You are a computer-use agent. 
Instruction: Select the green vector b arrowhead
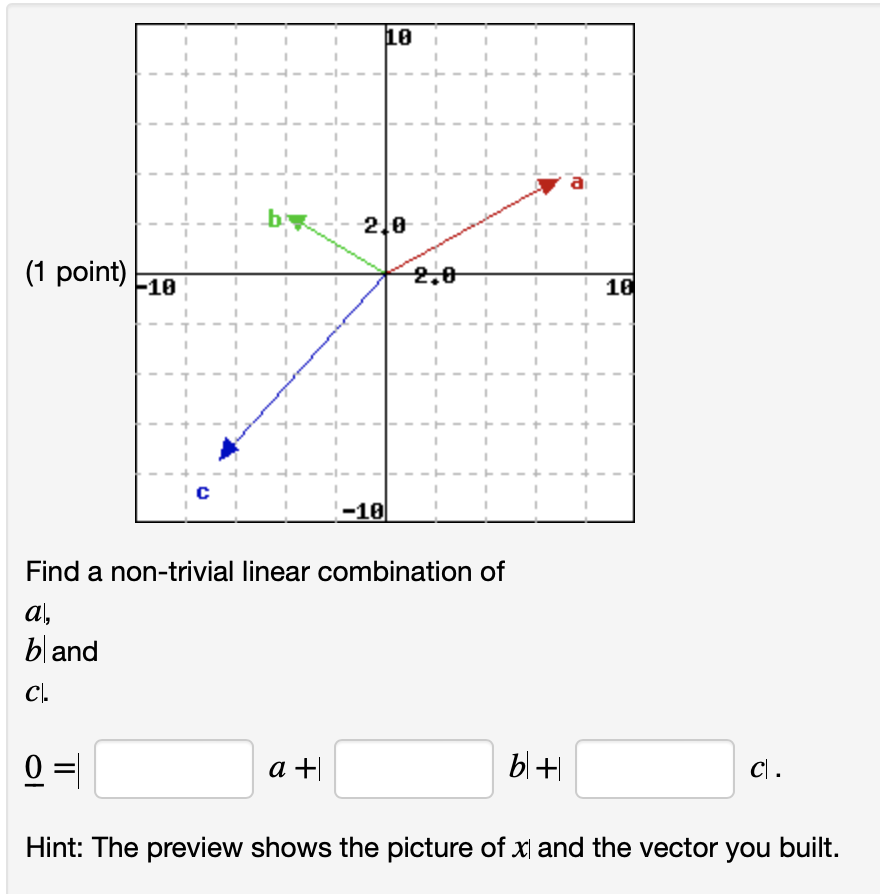(x=297, y=220)
